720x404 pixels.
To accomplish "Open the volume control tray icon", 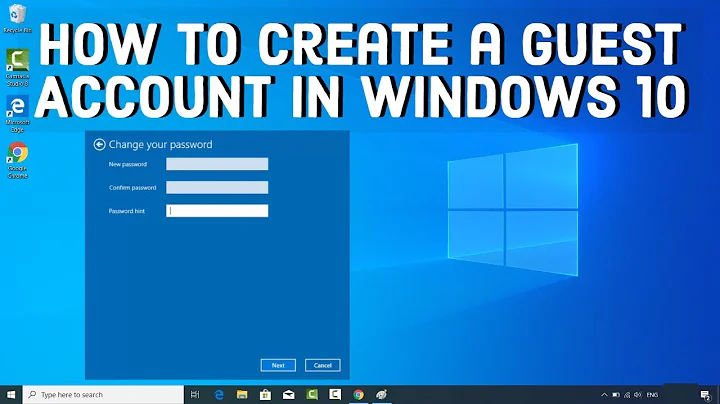I will 638,395.
